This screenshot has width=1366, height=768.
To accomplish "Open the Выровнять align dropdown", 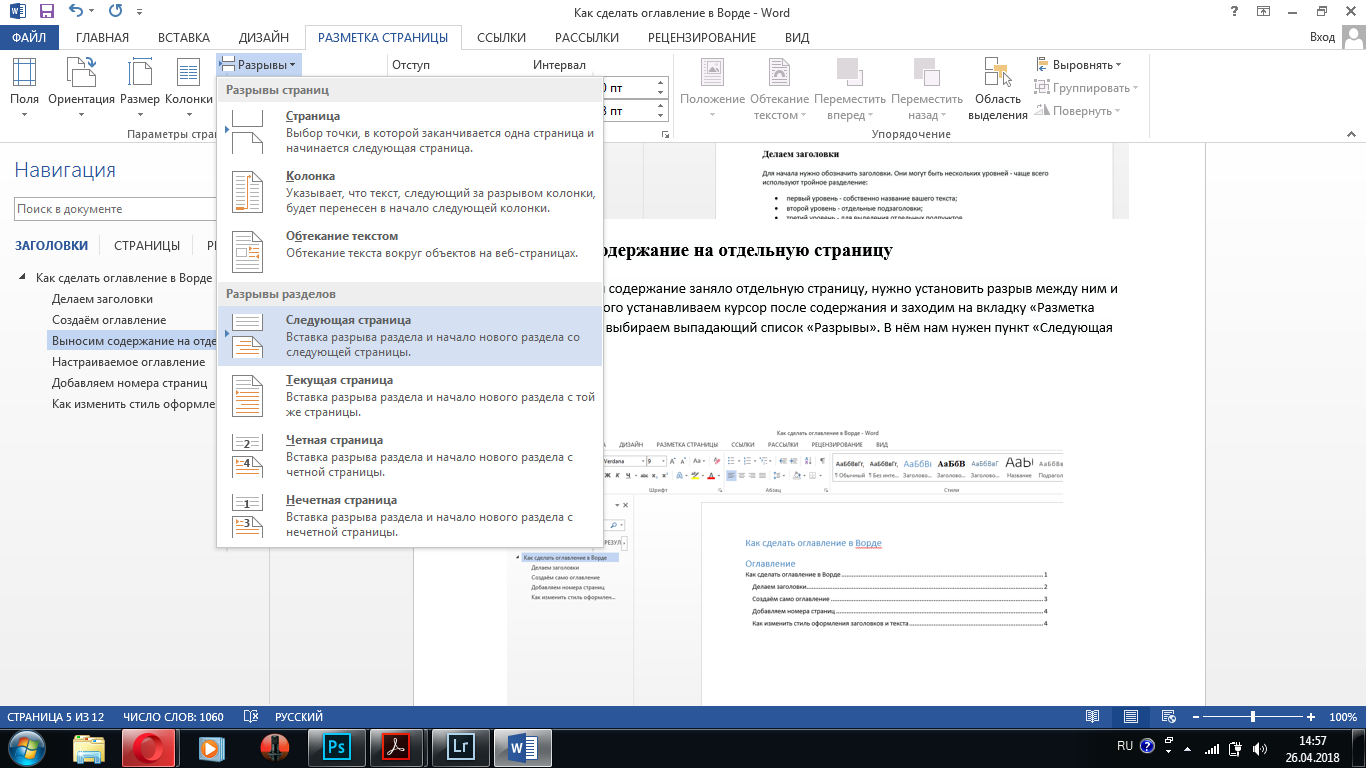I will (x=1079, y=65).
